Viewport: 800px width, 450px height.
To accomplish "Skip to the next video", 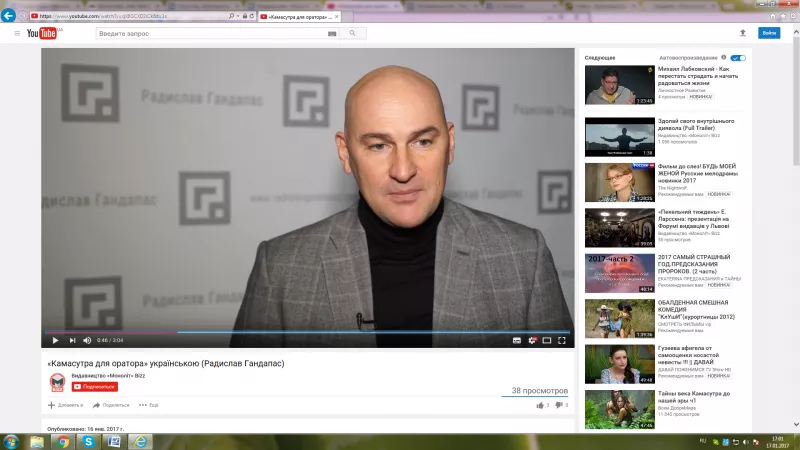I will point(72,340).
